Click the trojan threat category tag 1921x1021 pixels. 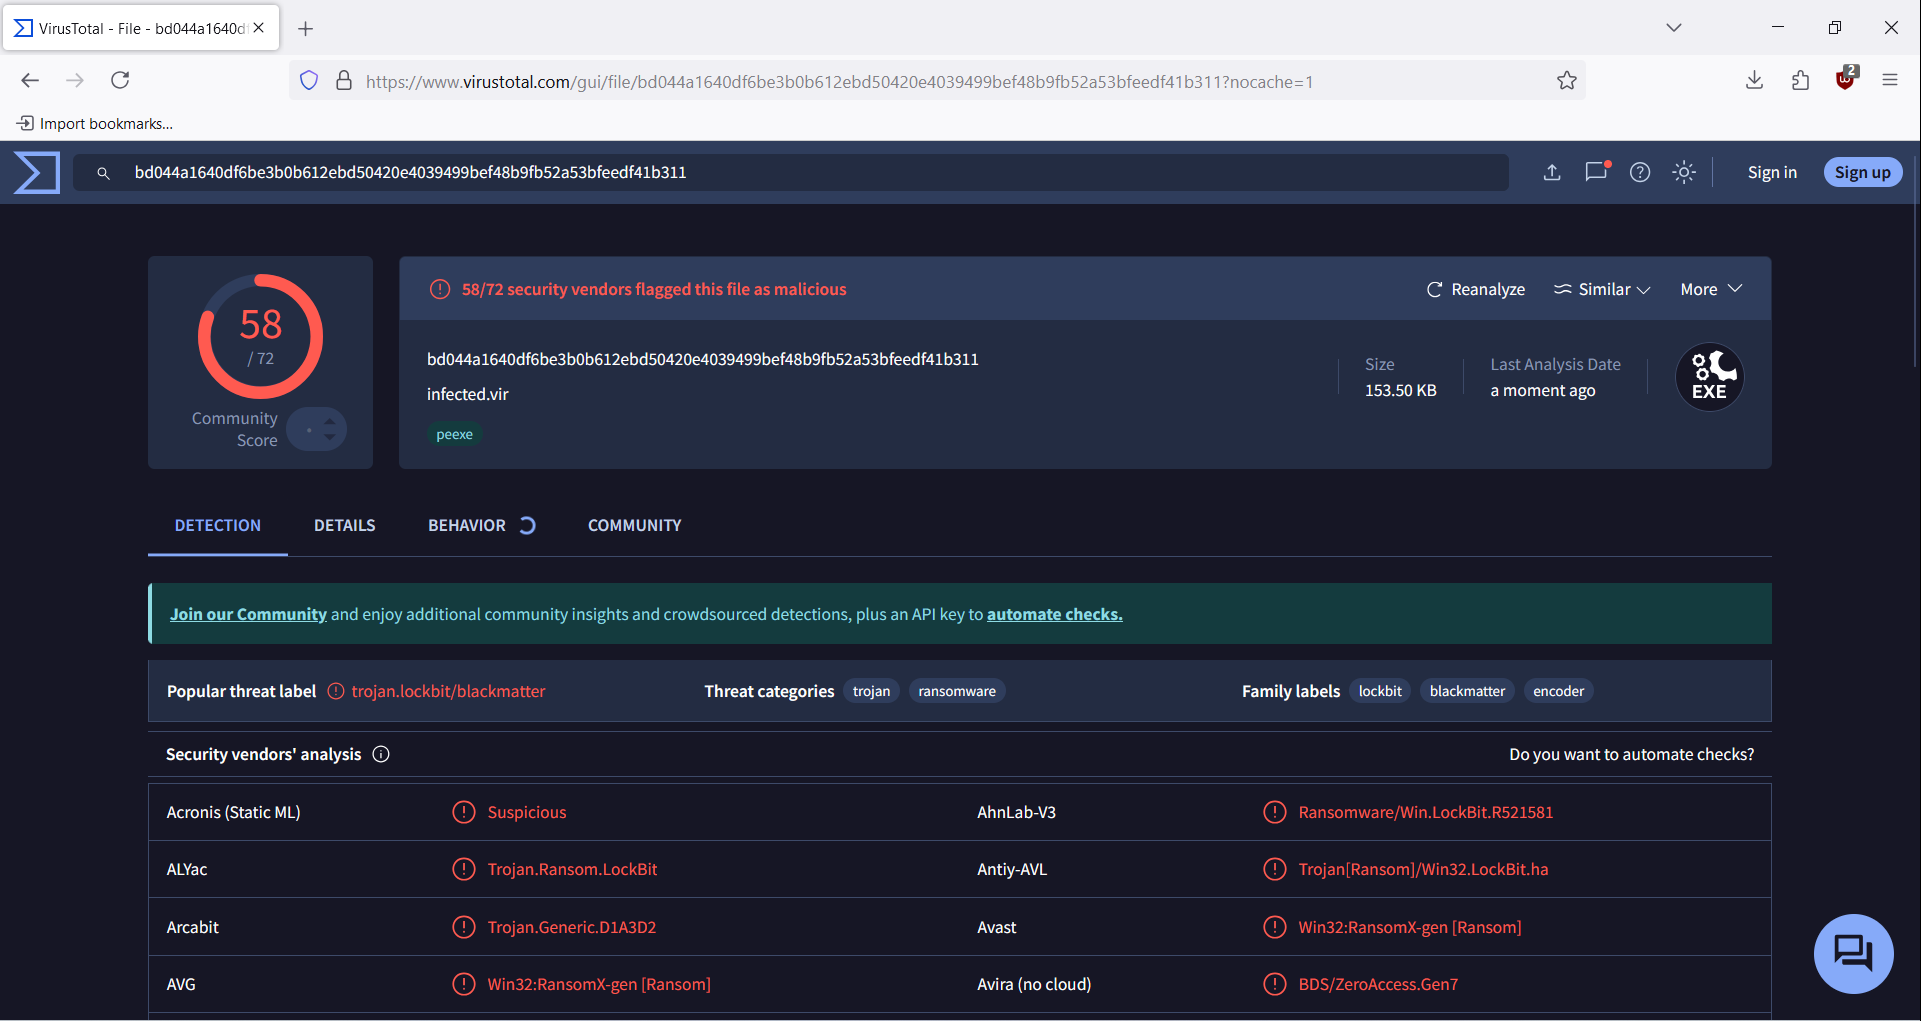tap(872, 691)
